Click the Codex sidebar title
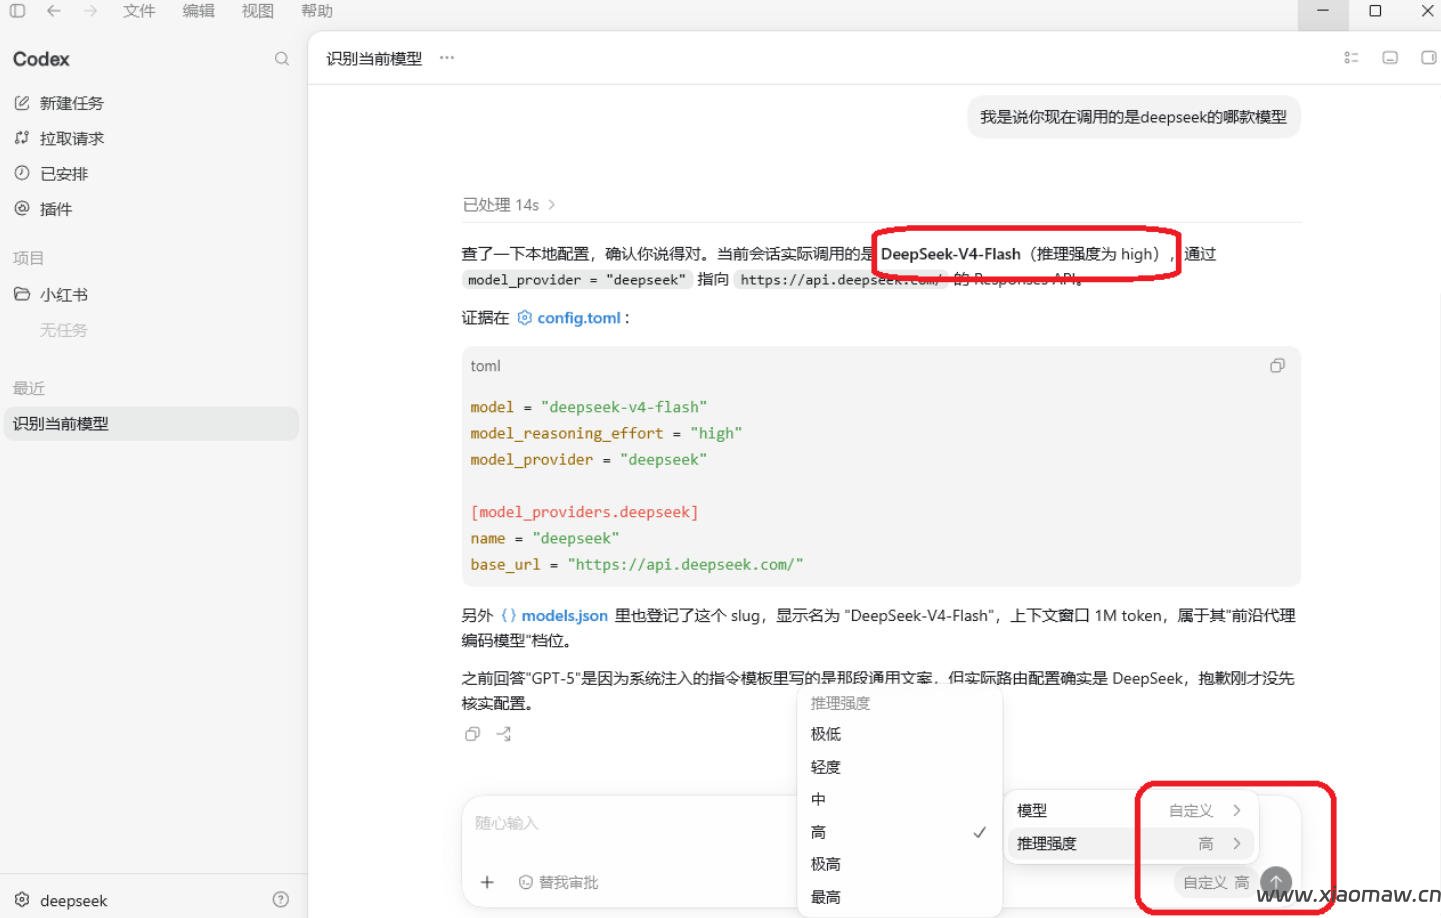 41,59
